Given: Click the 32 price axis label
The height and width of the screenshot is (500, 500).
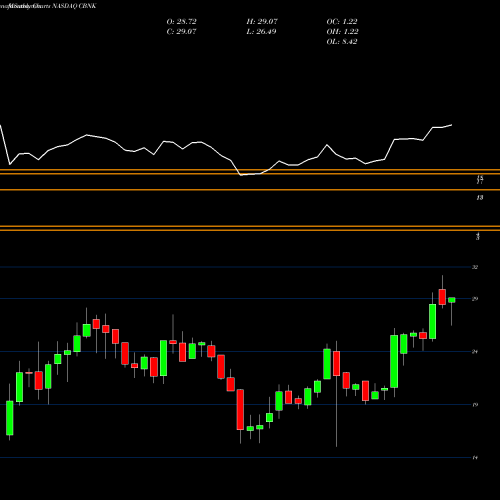Looking at the screenshot, I should pyautogui.click(x=475, y=267).
